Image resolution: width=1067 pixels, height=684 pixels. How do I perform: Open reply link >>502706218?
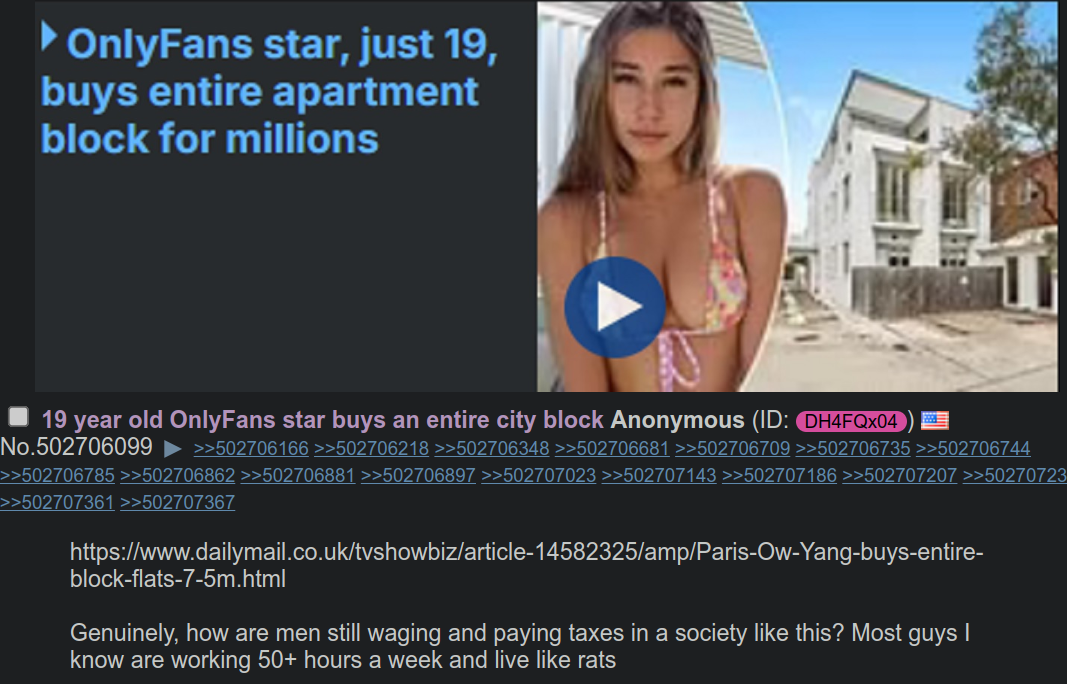coord(372,449)
